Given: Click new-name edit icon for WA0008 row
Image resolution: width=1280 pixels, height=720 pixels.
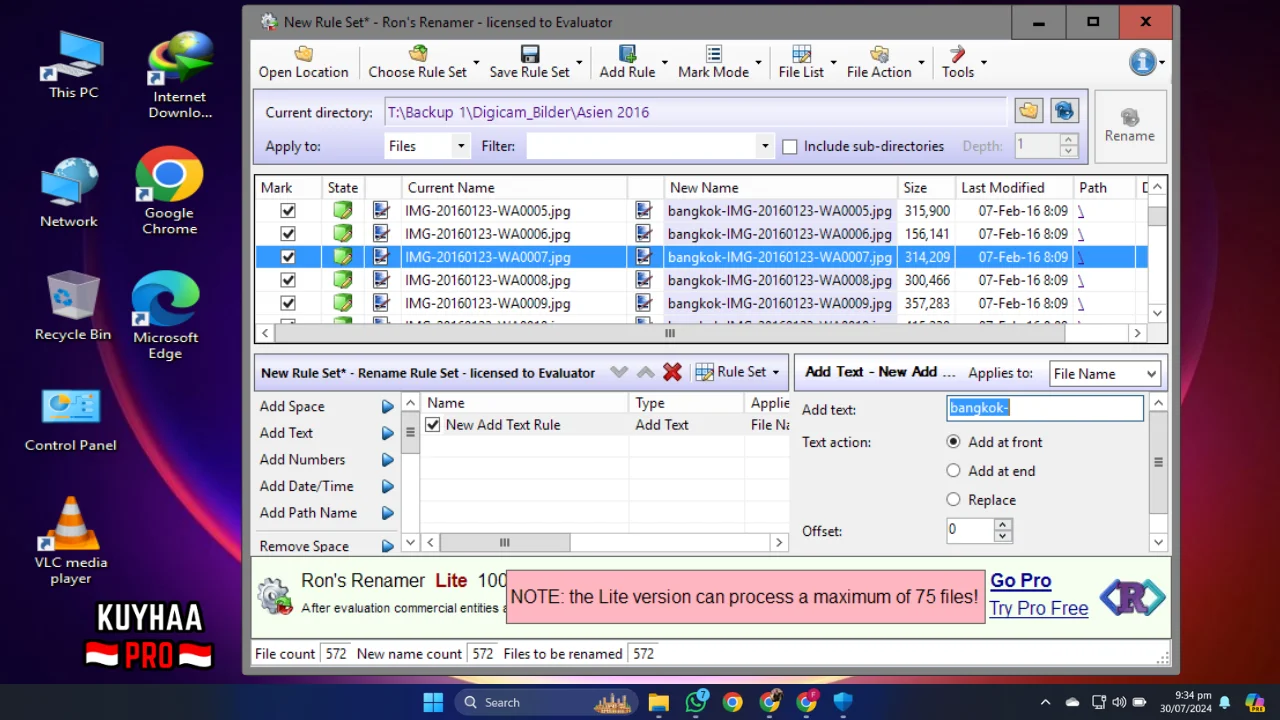Looking at the screenshot, I should (644, 280).
